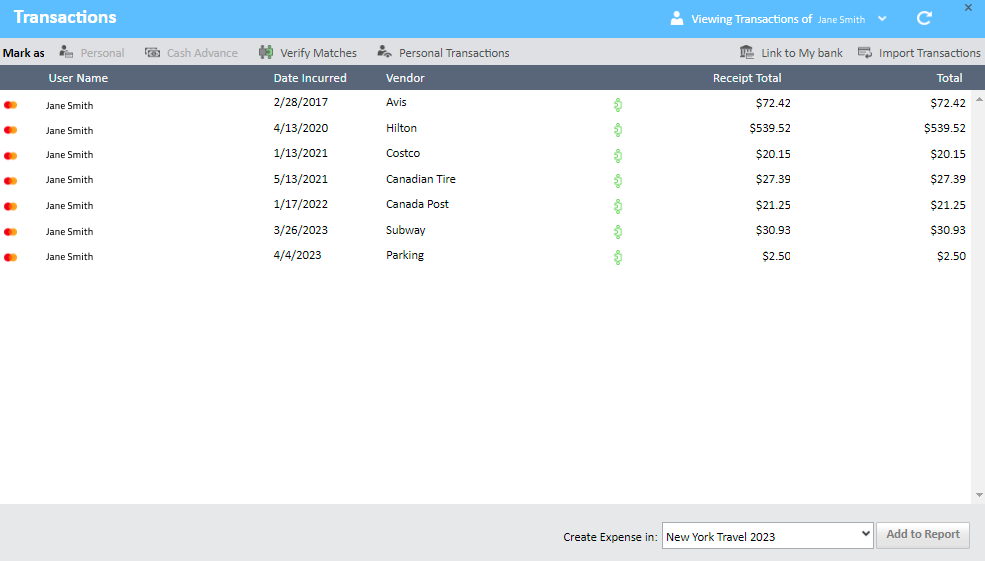The image size is (985, 561).
Task: Click the scrollbar down arrow
Action: click(978, 495)
